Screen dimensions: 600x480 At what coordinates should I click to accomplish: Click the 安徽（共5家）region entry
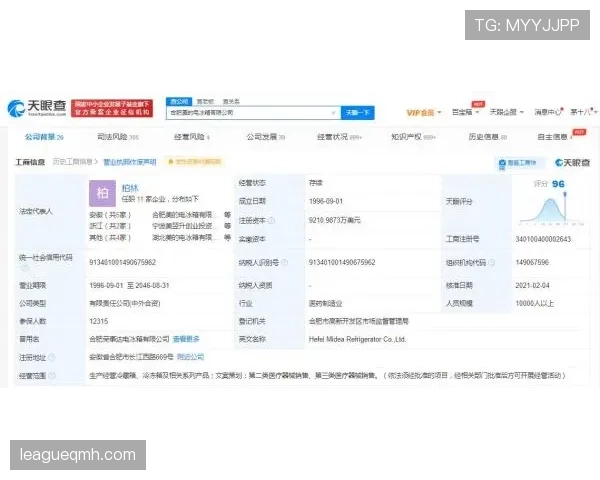[110, 215]
